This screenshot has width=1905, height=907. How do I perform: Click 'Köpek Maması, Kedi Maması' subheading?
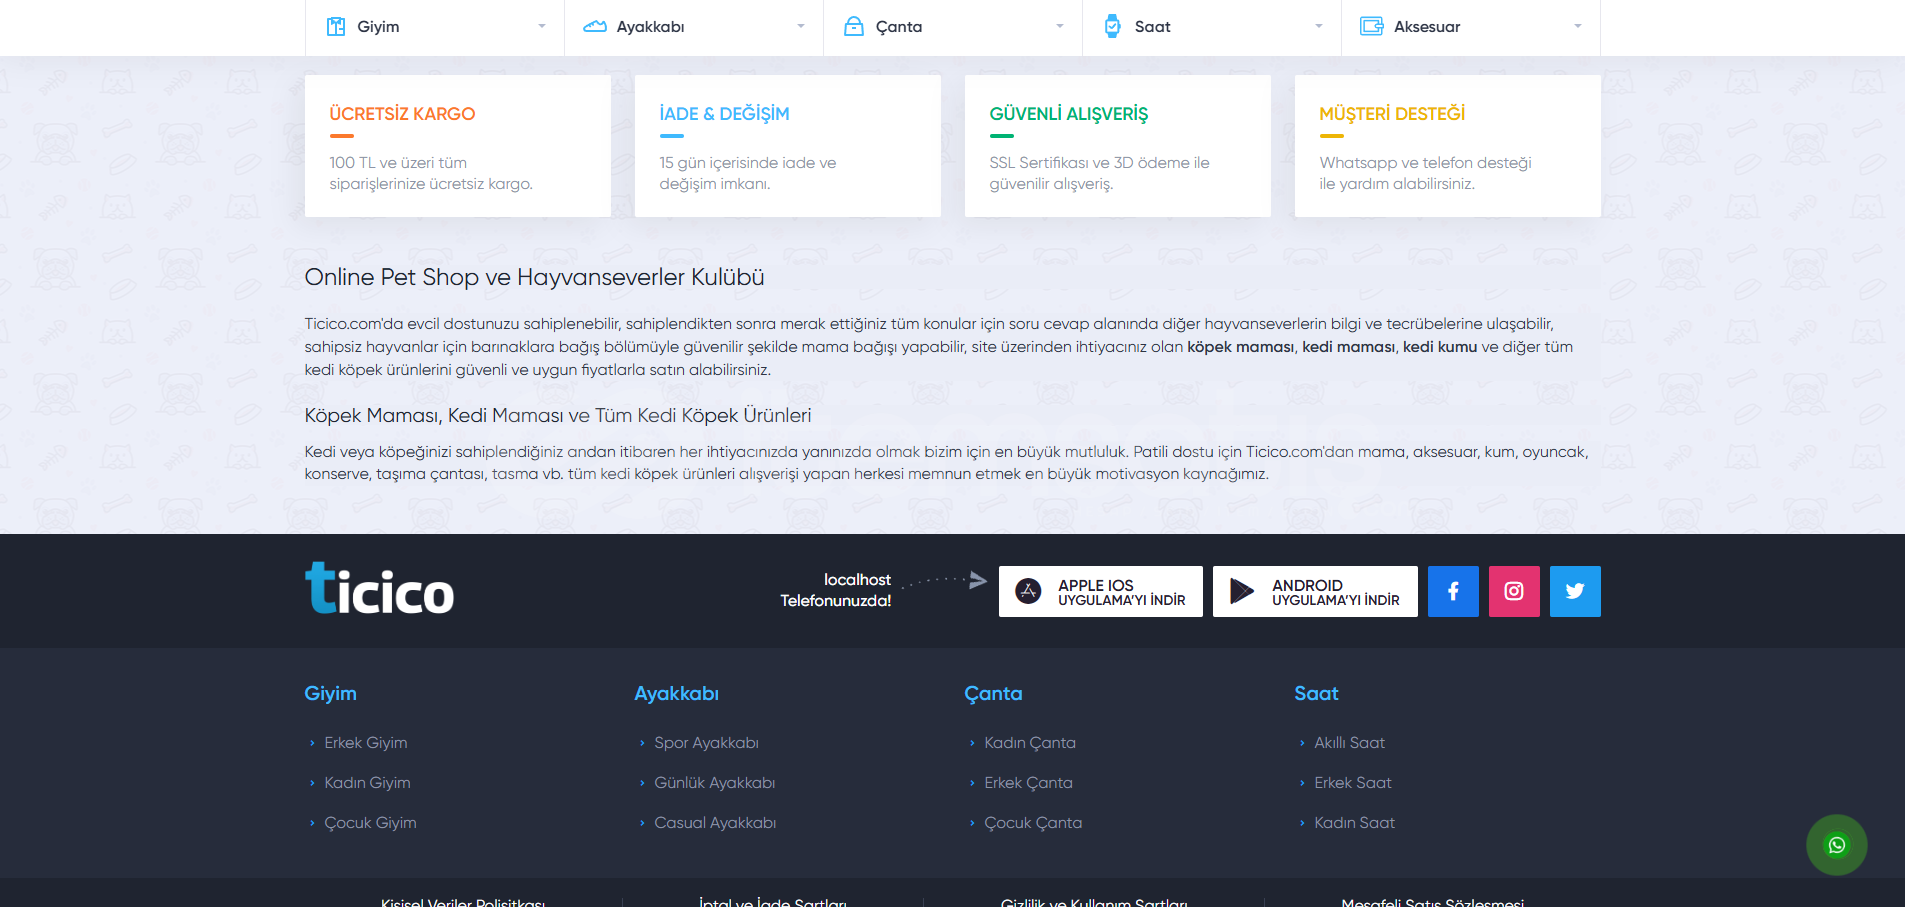tap(558, 415)
